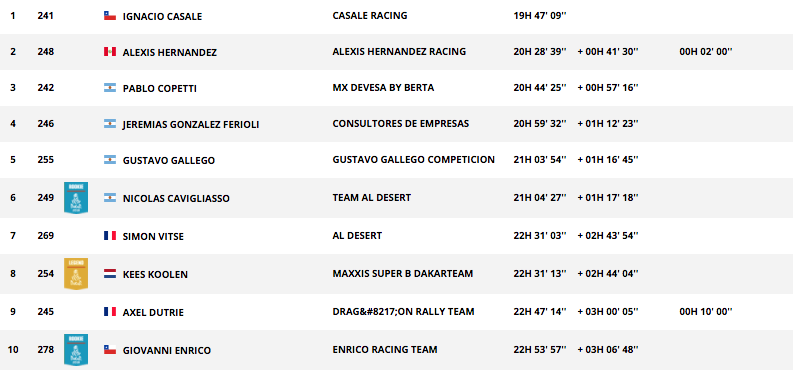Click Alexis Hernandez's 00H 02' 00'' penalty
The width and height of the screenshot is (800, 372).
click(x=706, y=52)
